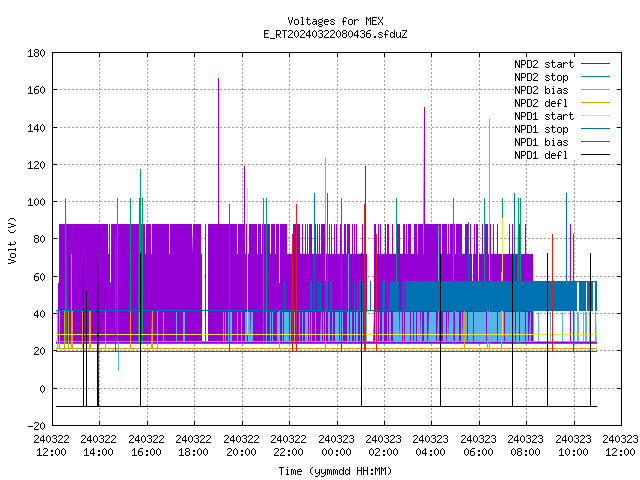Viewport: 640px width, 480px height.
Task: Click the 140 tick on the Y axis
Action: coord(36,128)
